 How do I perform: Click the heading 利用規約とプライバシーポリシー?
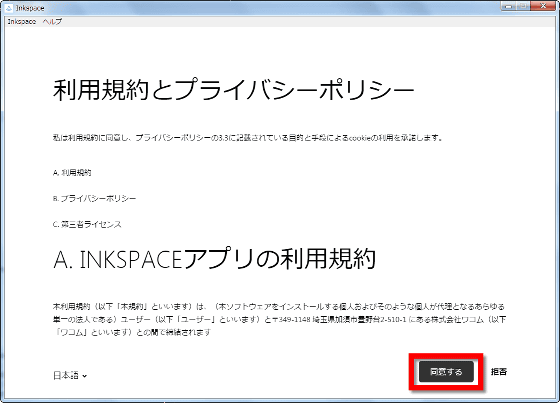tap(234, 90)
